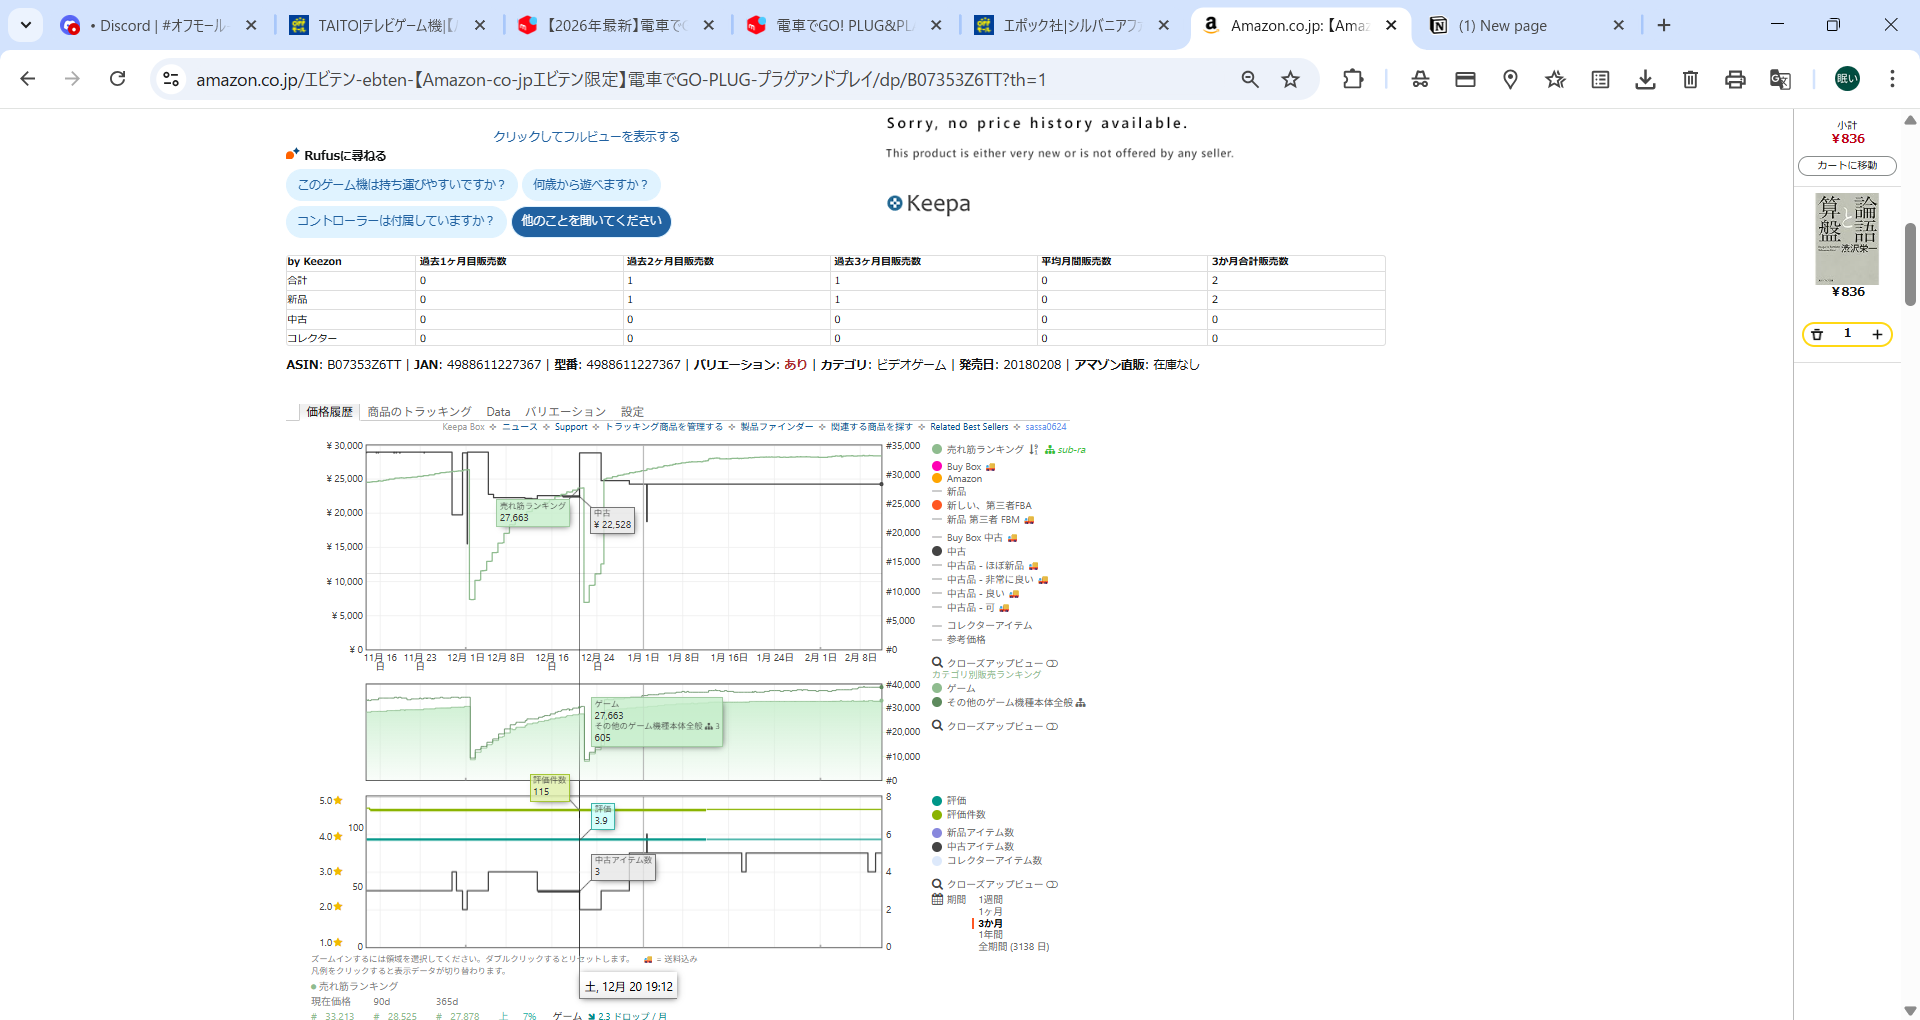Open the location pin toolbar icon
Screen dimensions: 1920x1020
point(1510,79)
